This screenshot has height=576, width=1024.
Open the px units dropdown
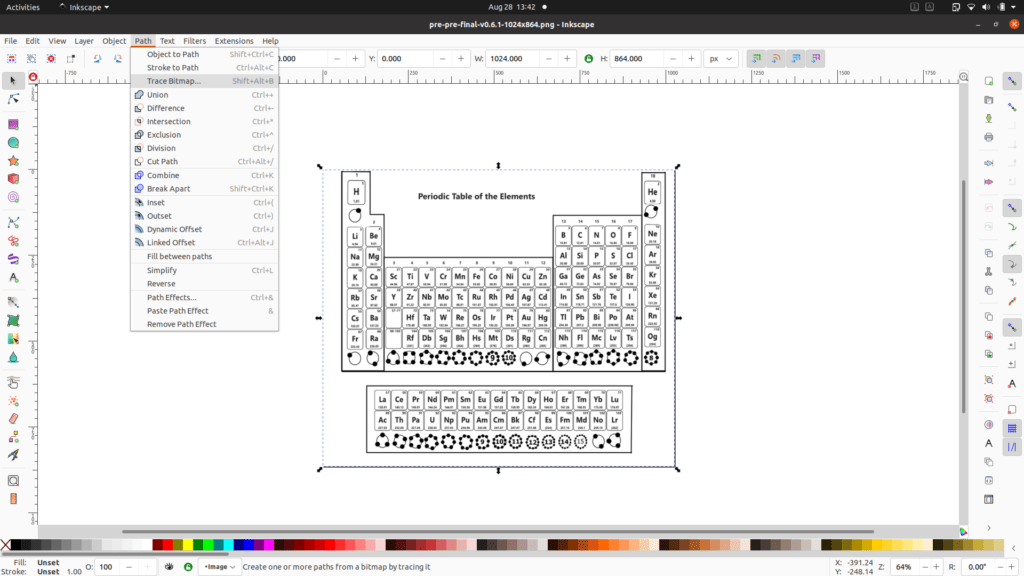[720, 58]
